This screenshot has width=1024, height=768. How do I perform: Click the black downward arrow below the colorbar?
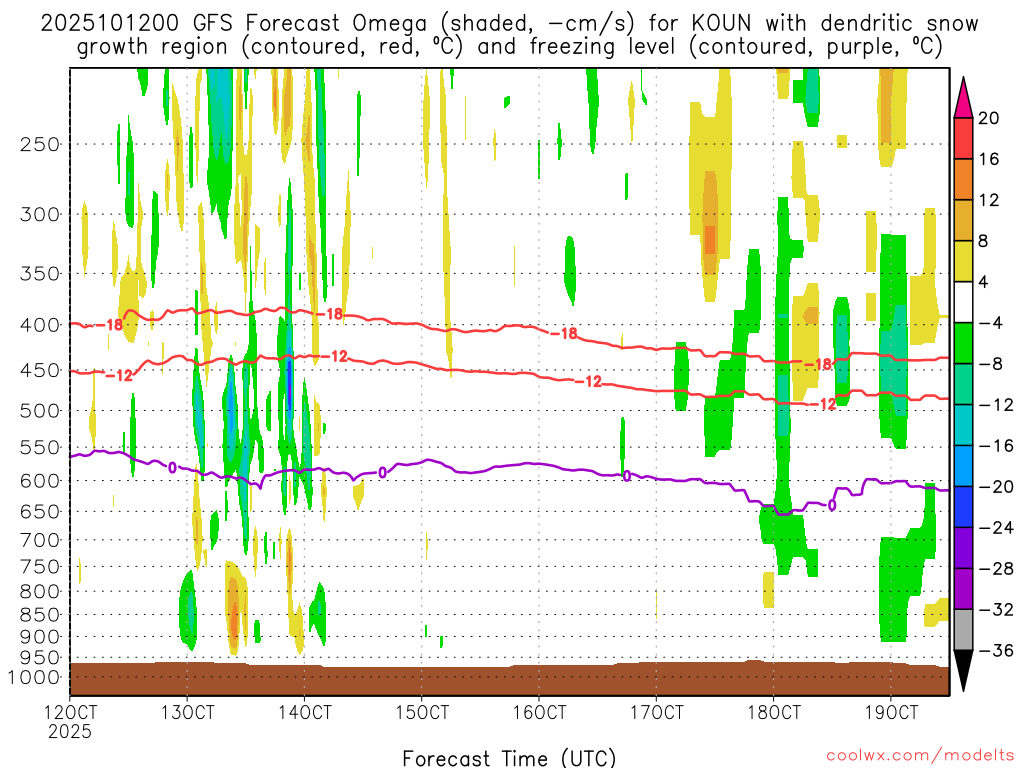point(963,671)
